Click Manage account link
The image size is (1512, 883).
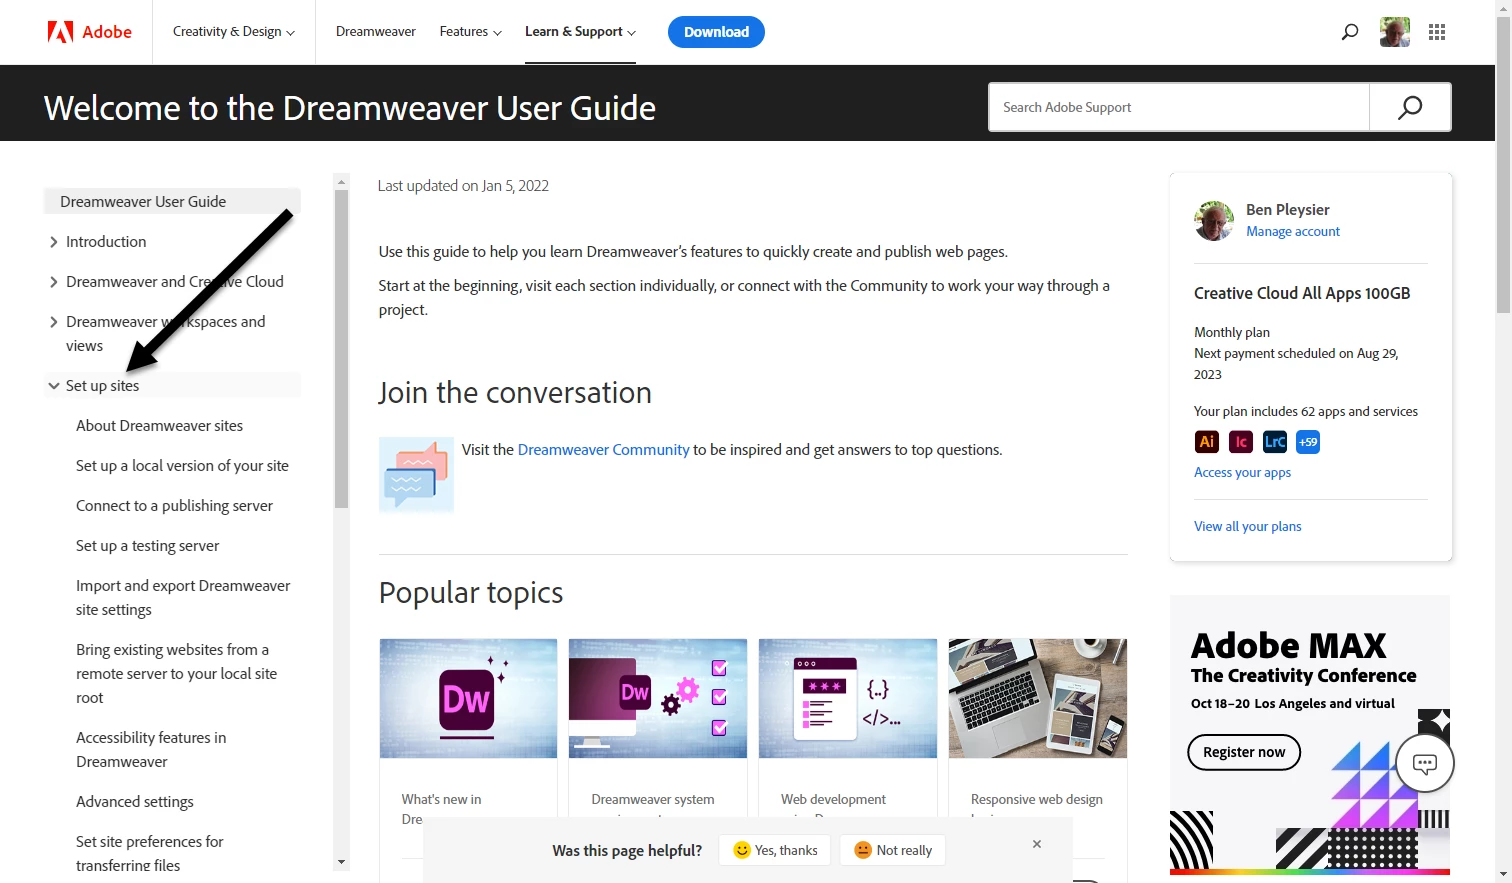point(1293,231)
